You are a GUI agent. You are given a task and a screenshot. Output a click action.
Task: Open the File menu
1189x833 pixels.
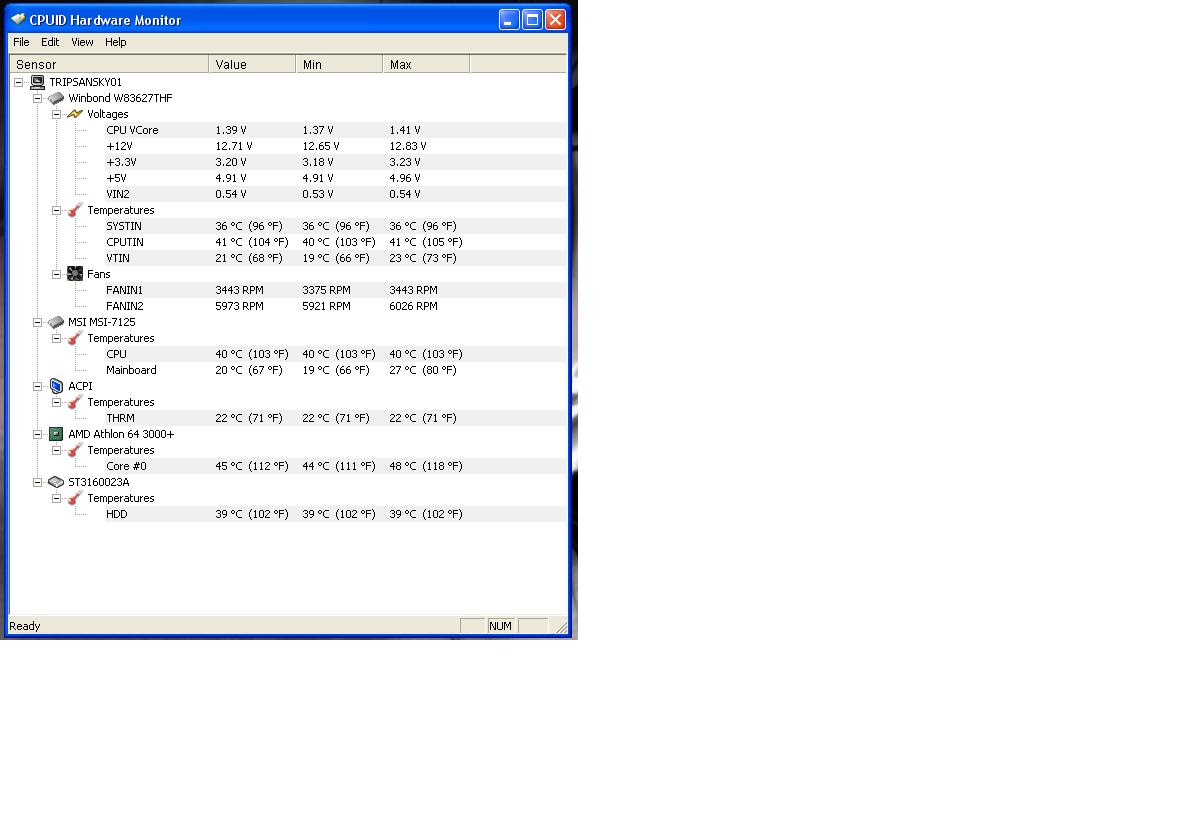click(21, 42)
